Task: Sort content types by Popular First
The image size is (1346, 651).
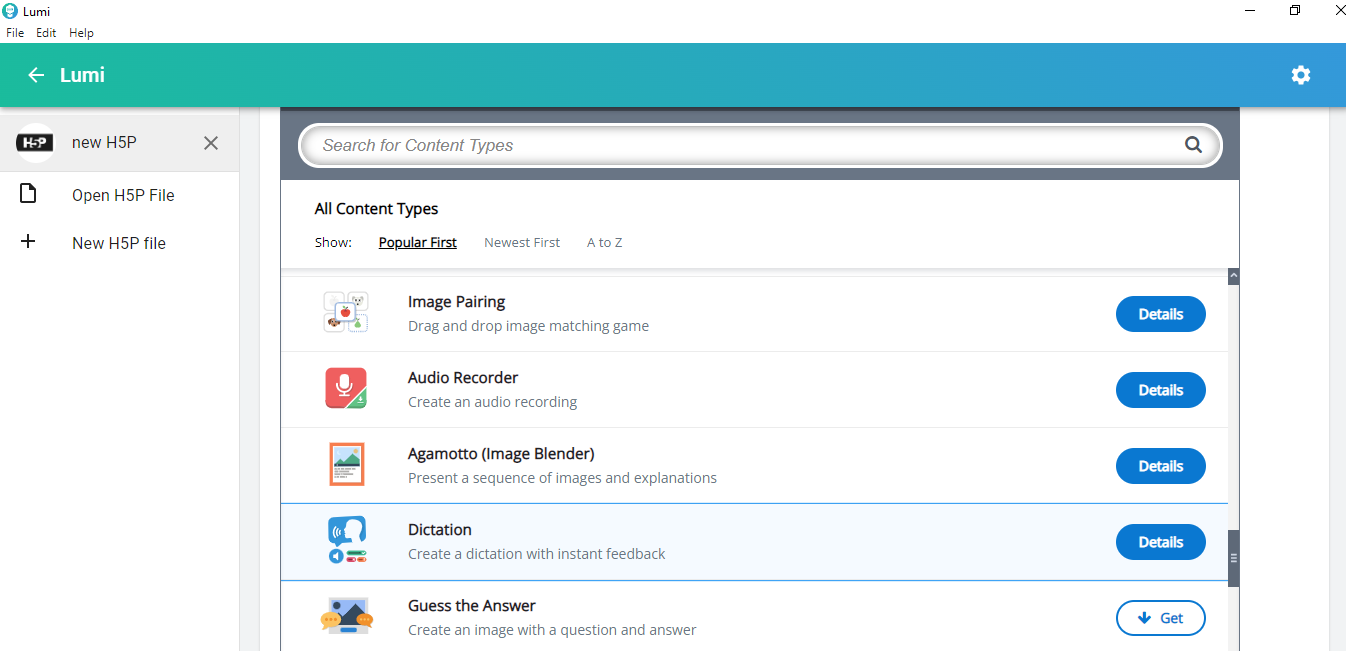Action: point(417,242)
